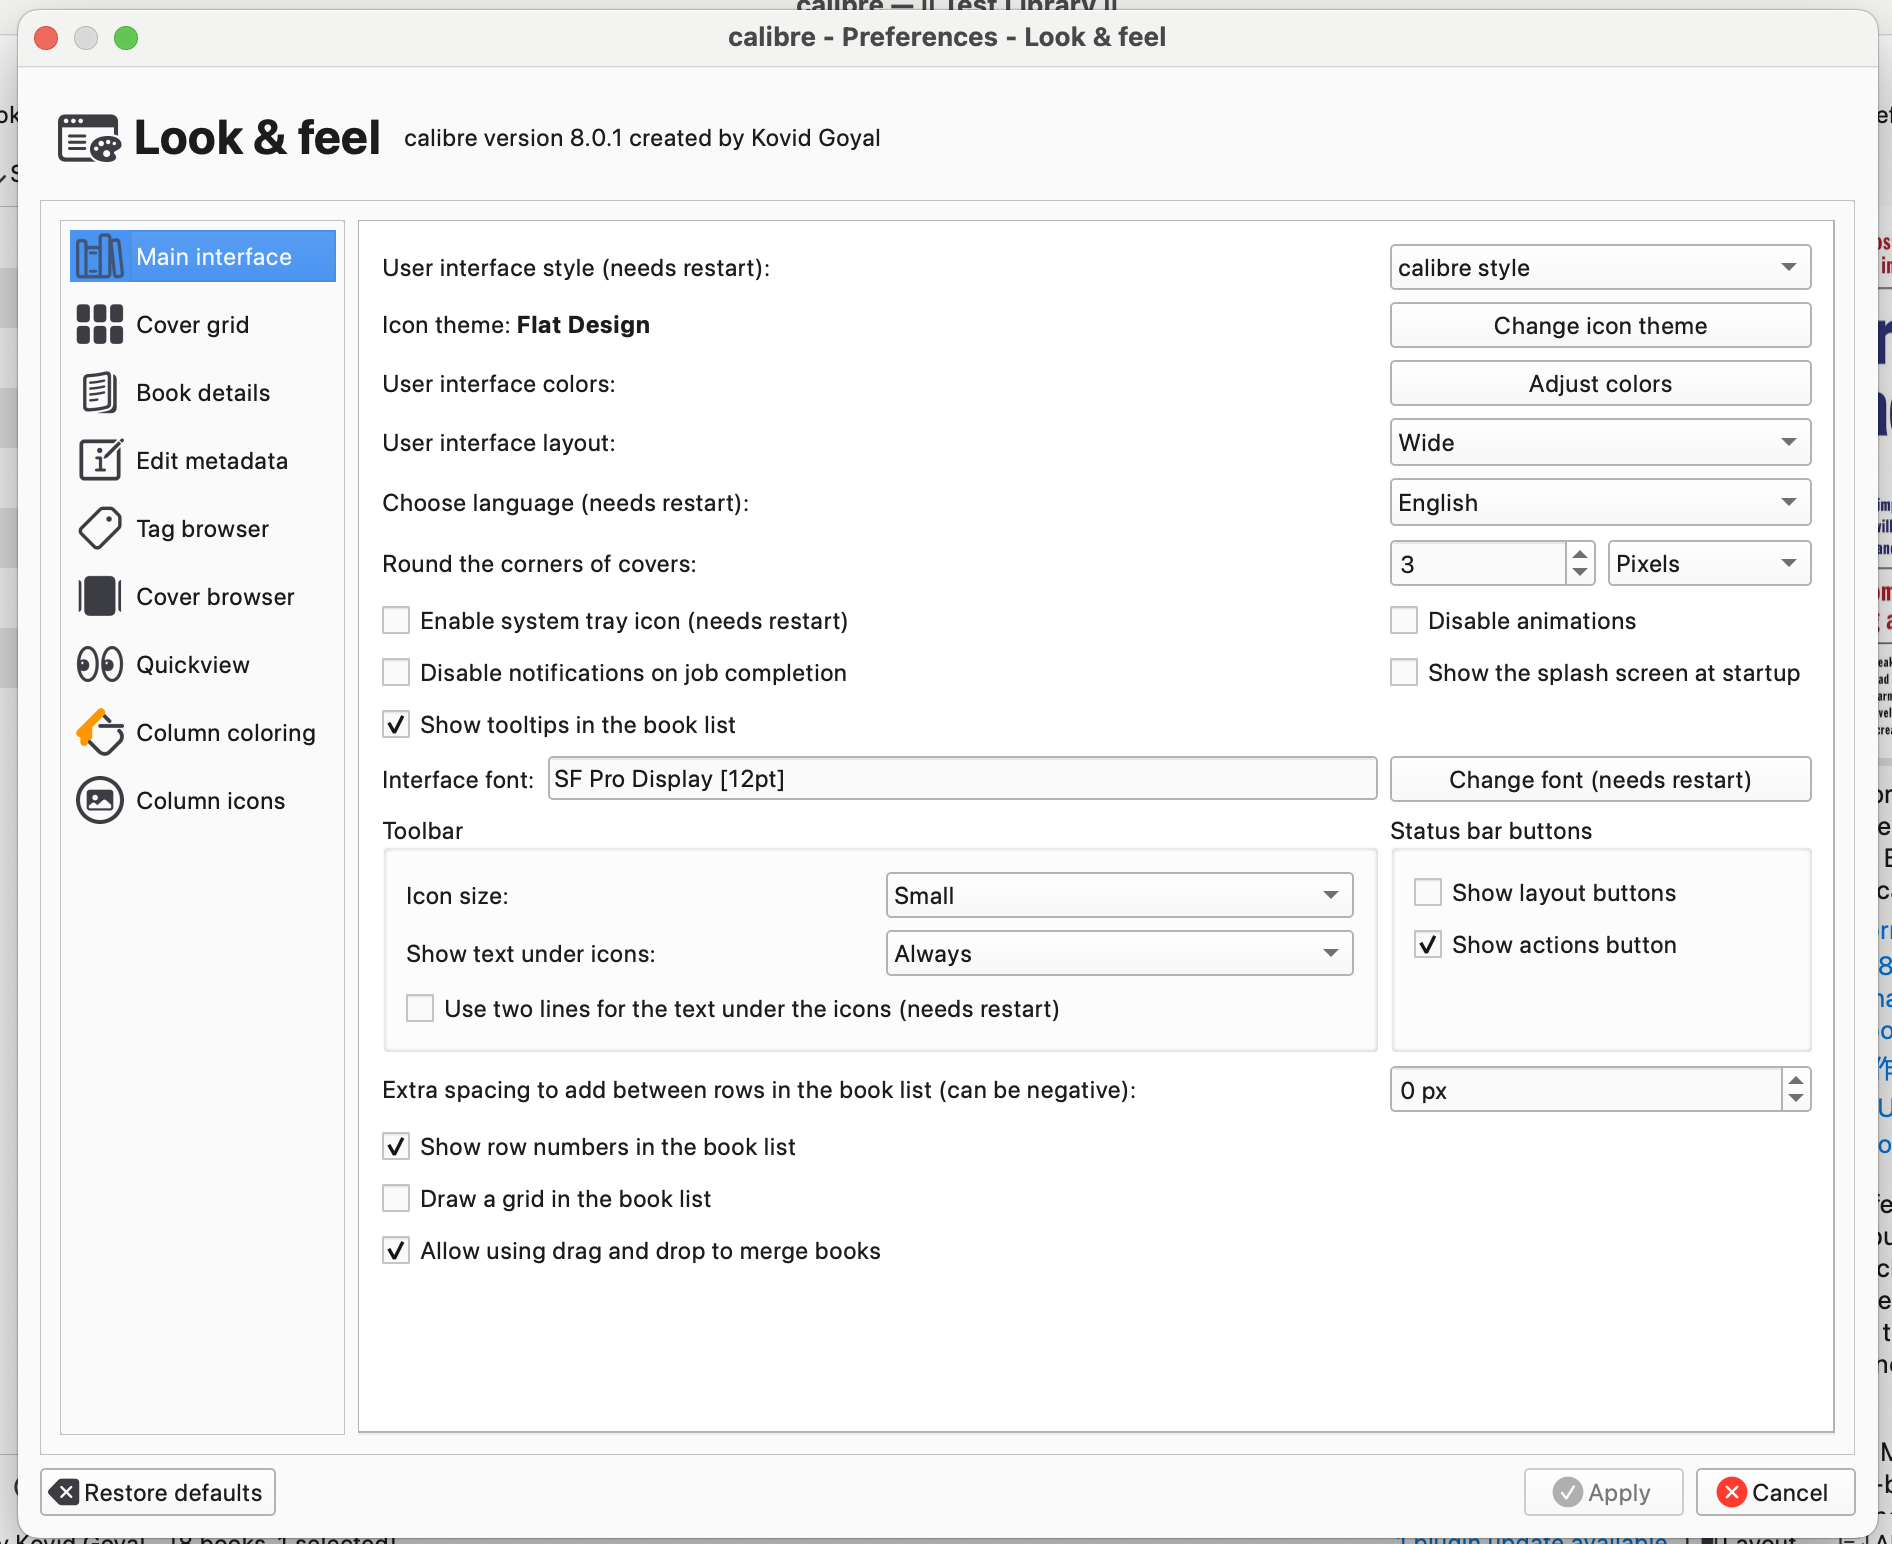Click the Cancel button
The image size is (1892, 1544).
click(1775, 1492)
